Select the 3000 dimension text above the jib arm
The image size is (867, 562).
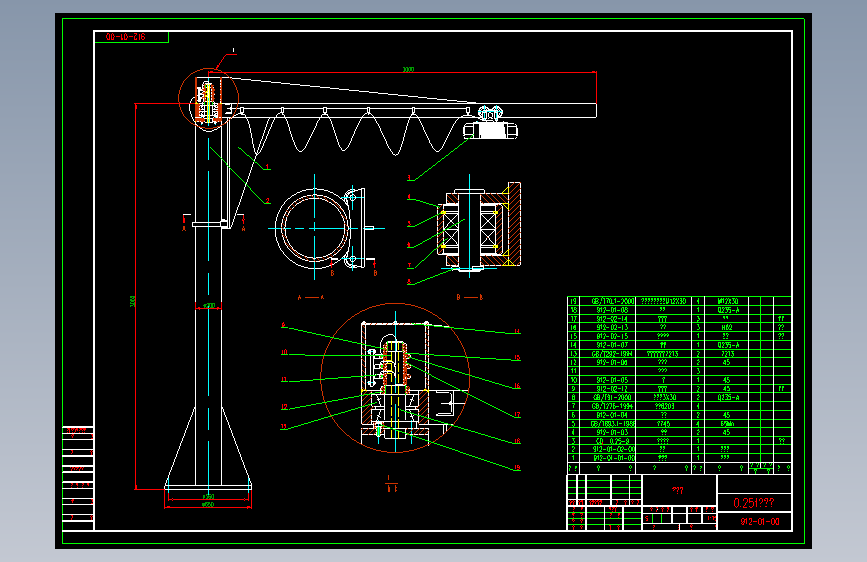point(408,70)
